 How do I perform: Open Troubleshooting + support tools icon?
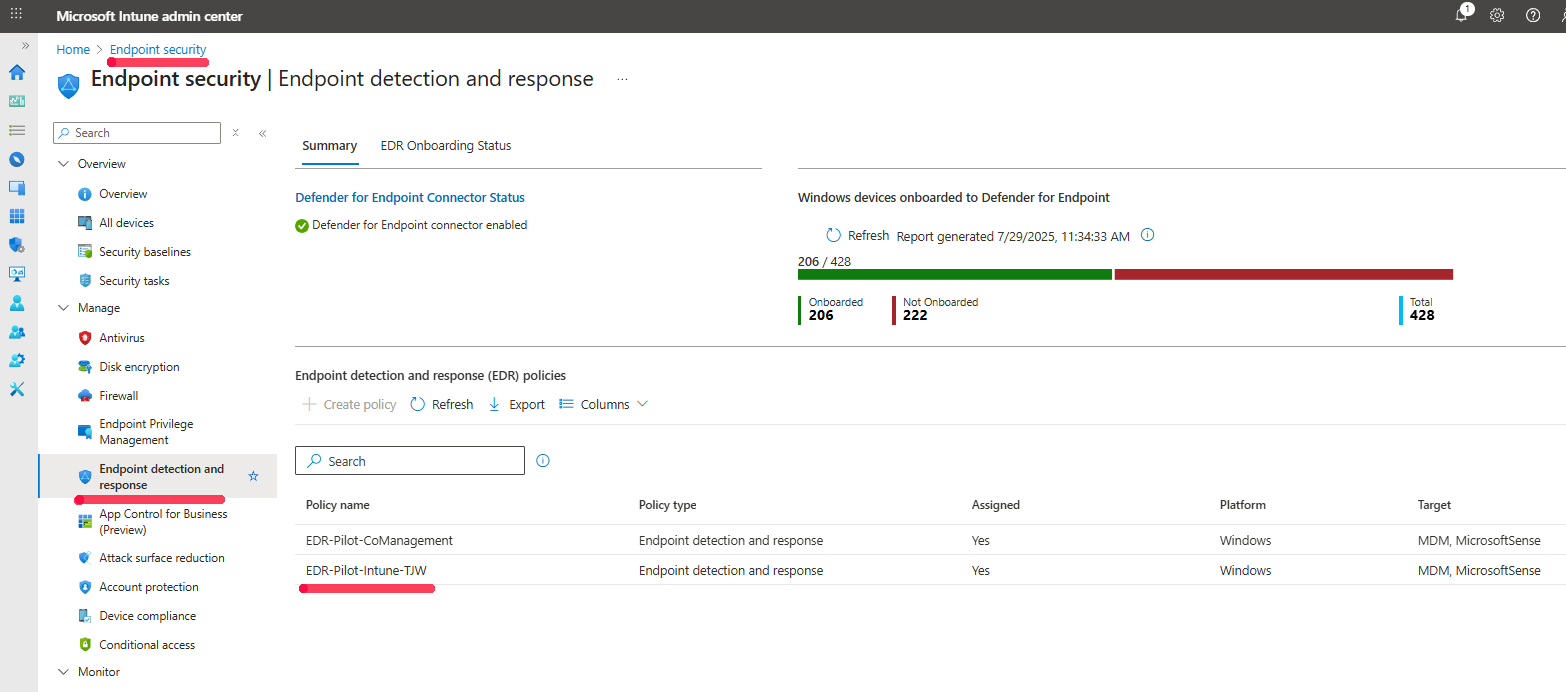17,389
